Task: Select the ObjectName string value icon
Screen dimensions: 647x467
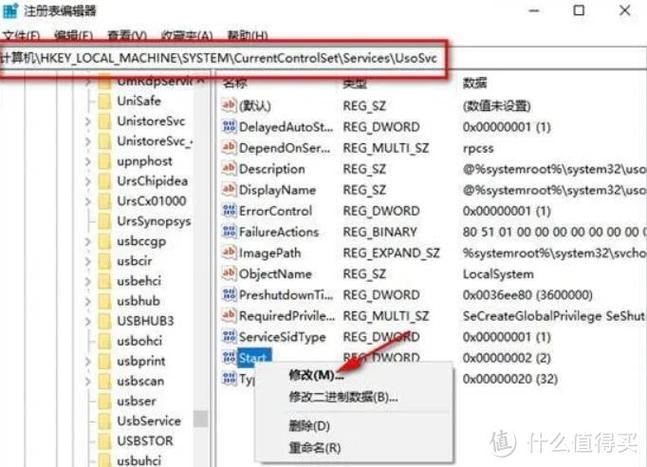Action: (x=229, y=273)
